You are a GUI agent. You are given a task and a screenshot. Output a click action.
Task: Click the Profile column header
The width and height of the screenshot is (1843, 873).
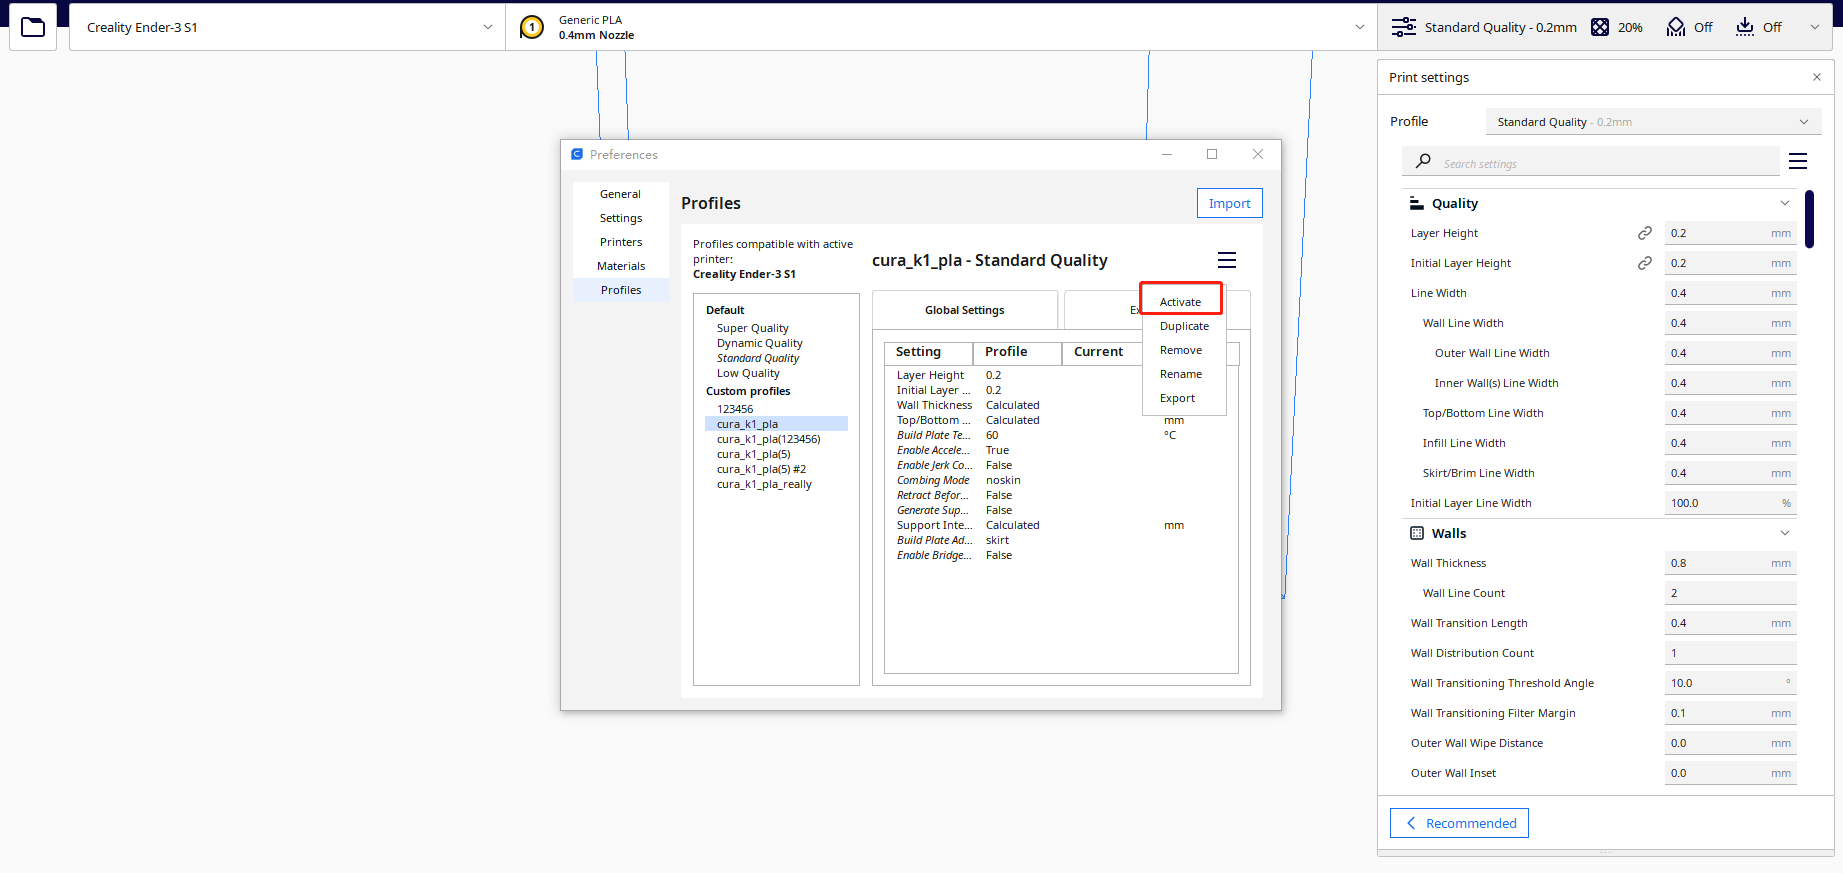[x=1017, y=352]
